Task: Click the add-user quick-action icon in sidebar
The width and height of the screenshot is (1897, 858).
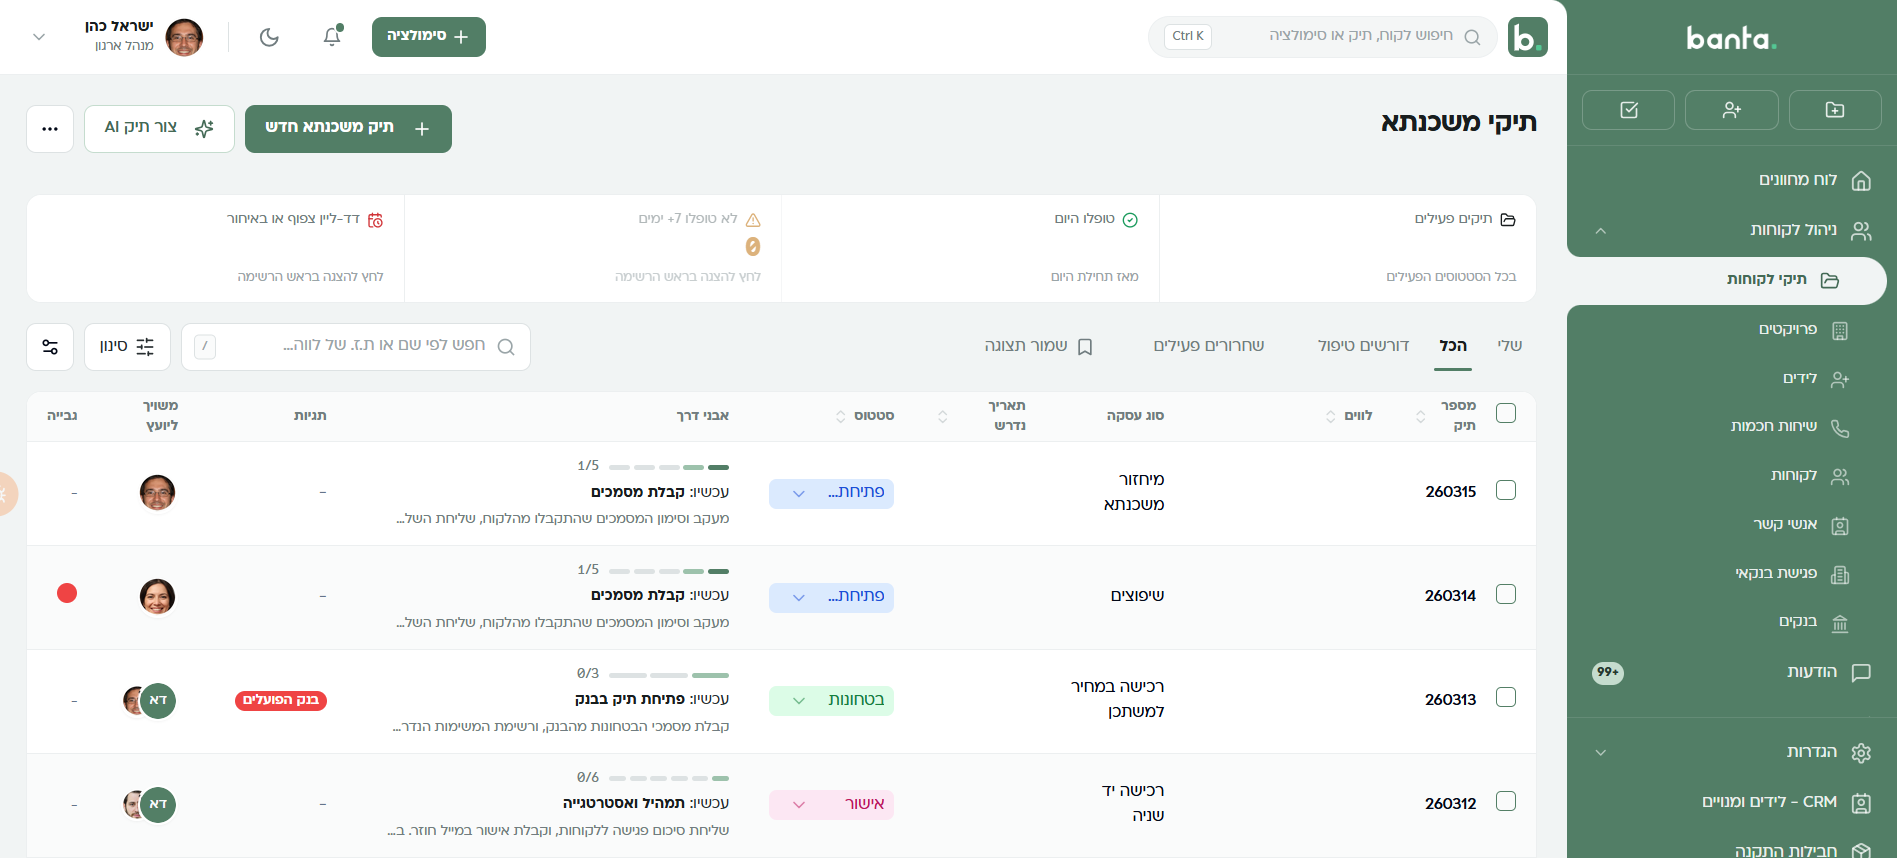Action: 1731,110
